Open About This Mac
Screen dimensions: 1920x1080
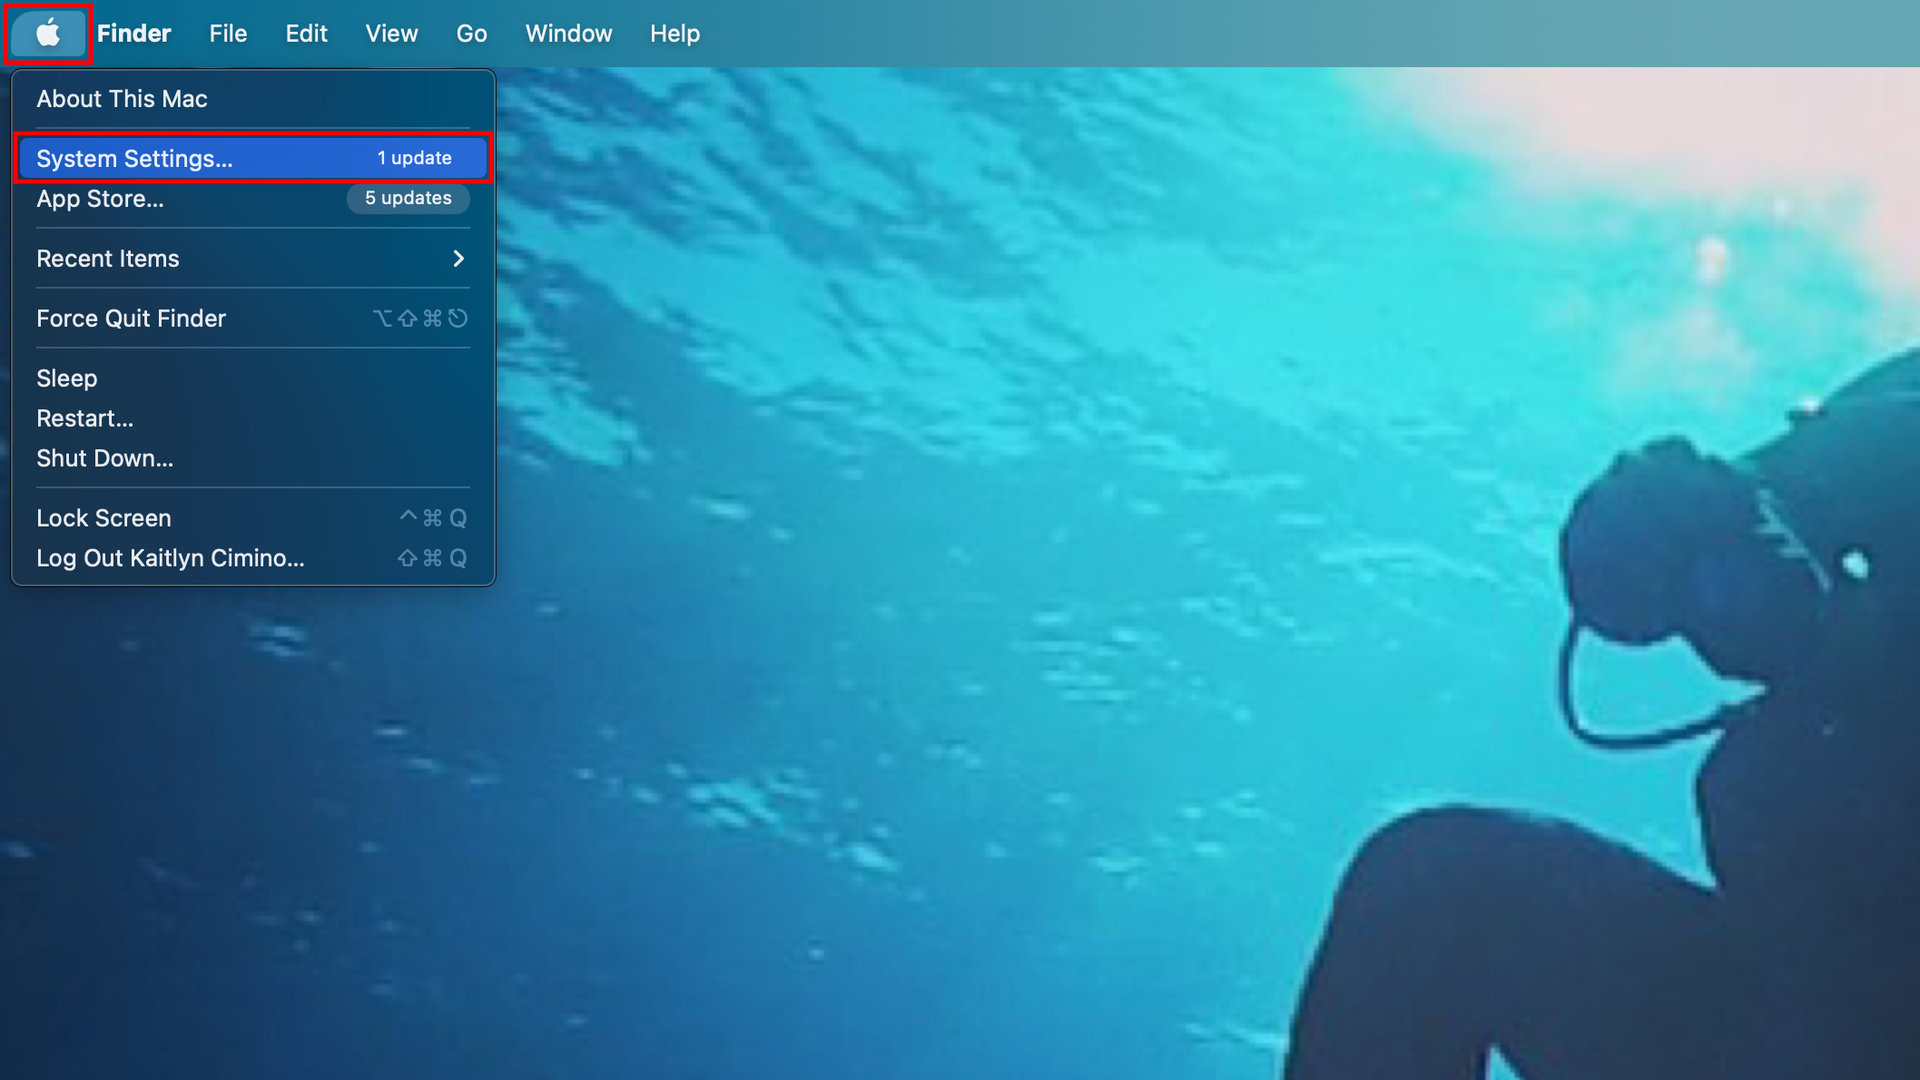tap(122, 99)
